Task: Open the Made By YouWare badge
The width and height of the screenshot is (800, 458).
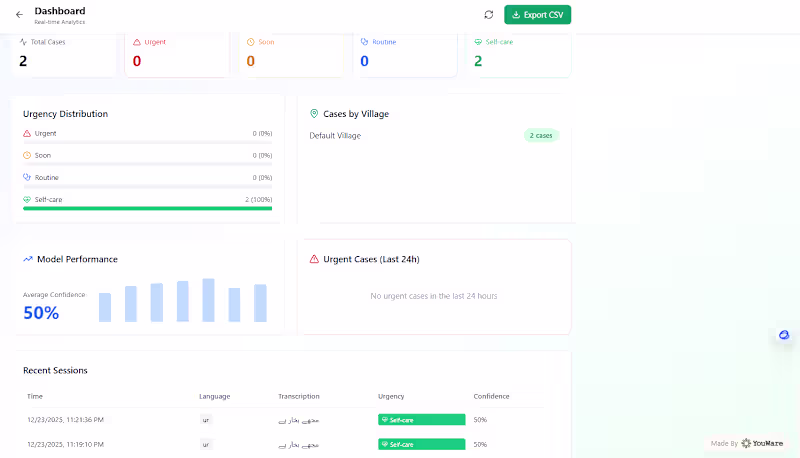Action: [746, 443]
